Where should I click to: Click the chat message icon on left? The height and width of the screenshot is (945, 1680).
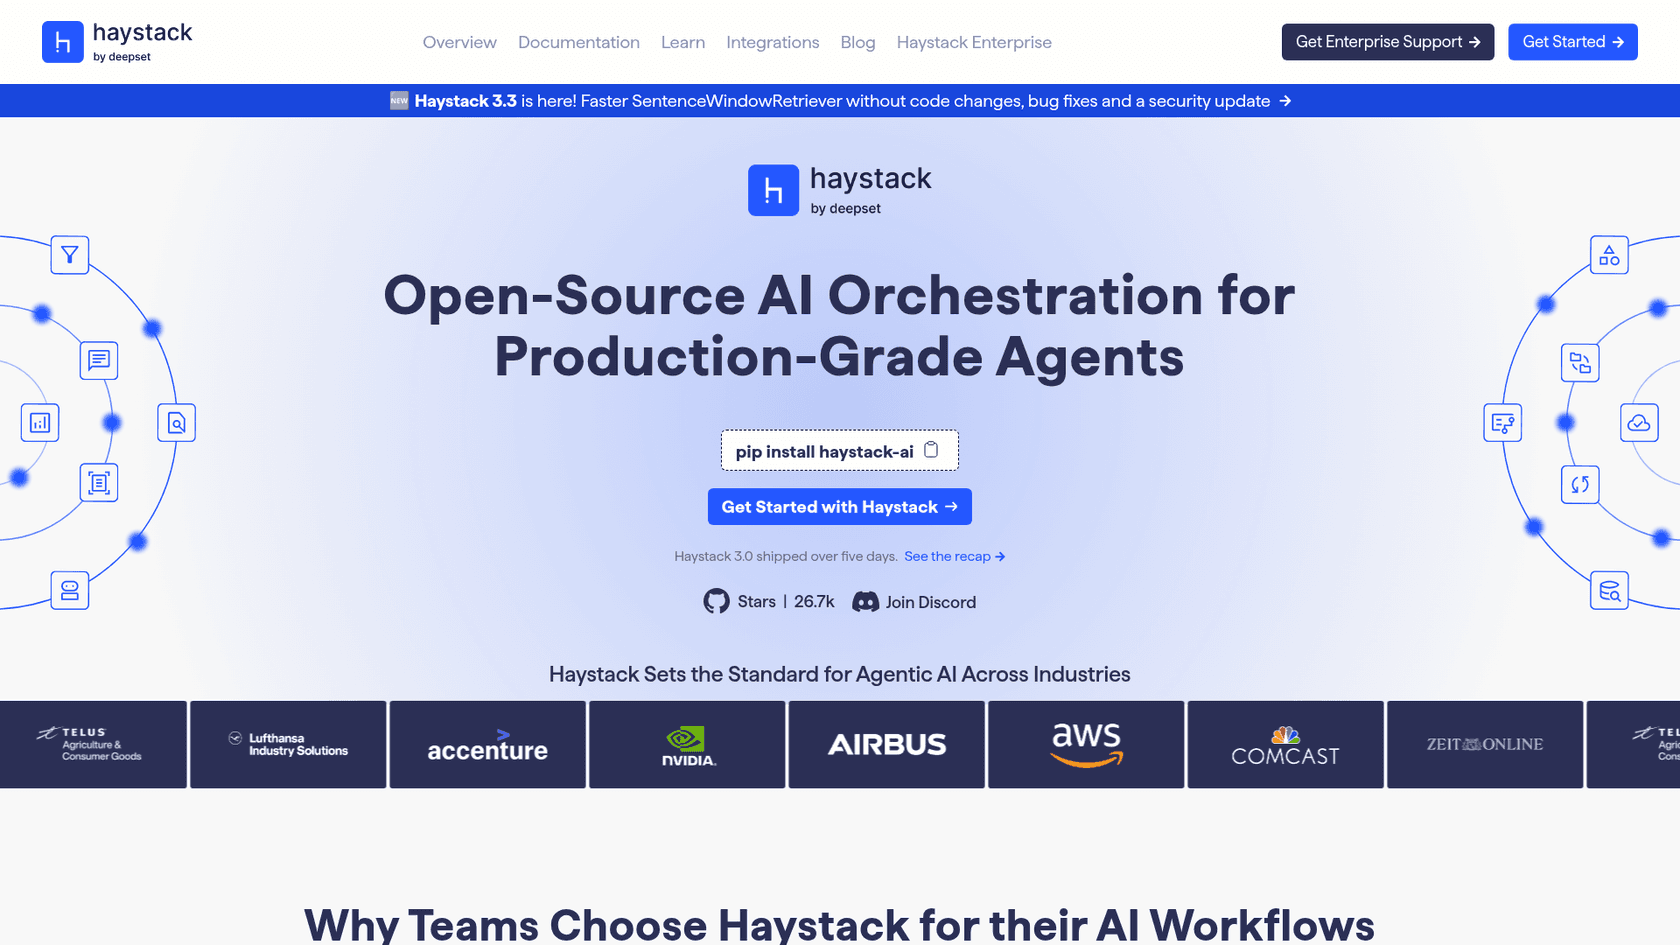pos(99,360)
